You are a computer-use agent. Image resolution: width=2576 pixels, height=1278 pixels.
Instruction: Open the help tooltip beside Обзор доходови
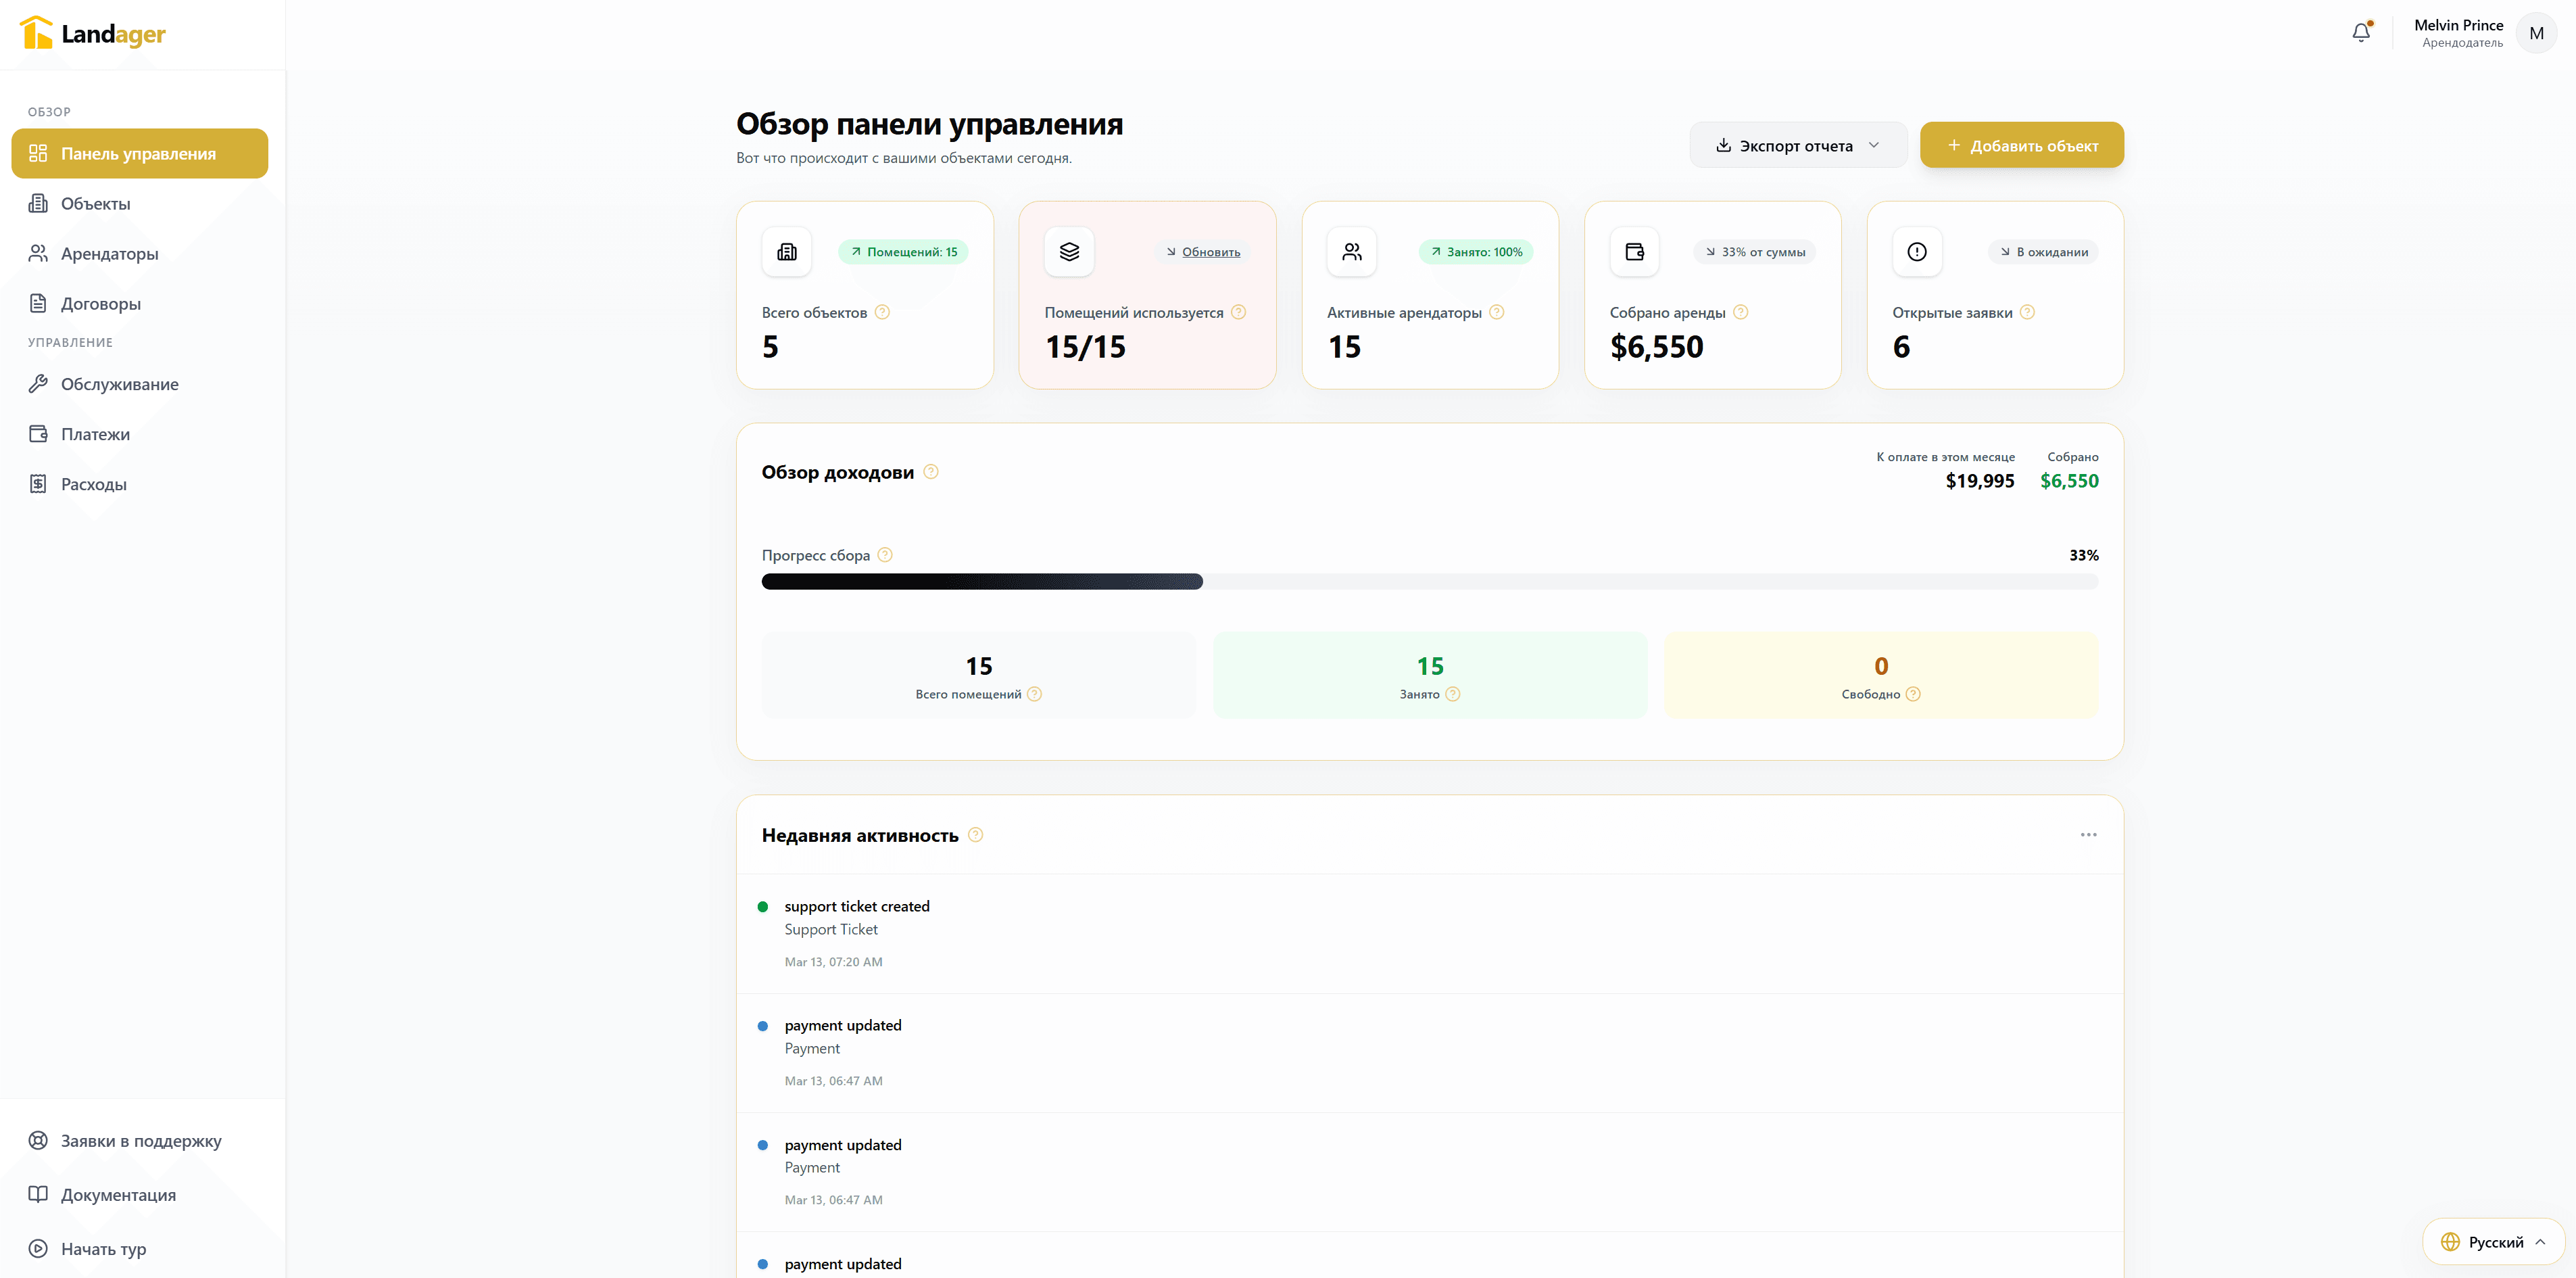(931, 472)
